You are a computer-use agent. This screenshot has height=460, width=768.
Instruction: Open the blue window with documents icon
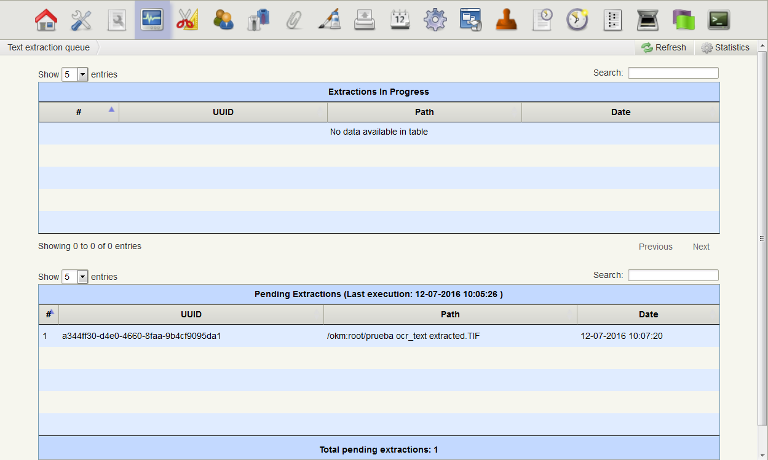[471, 20]
